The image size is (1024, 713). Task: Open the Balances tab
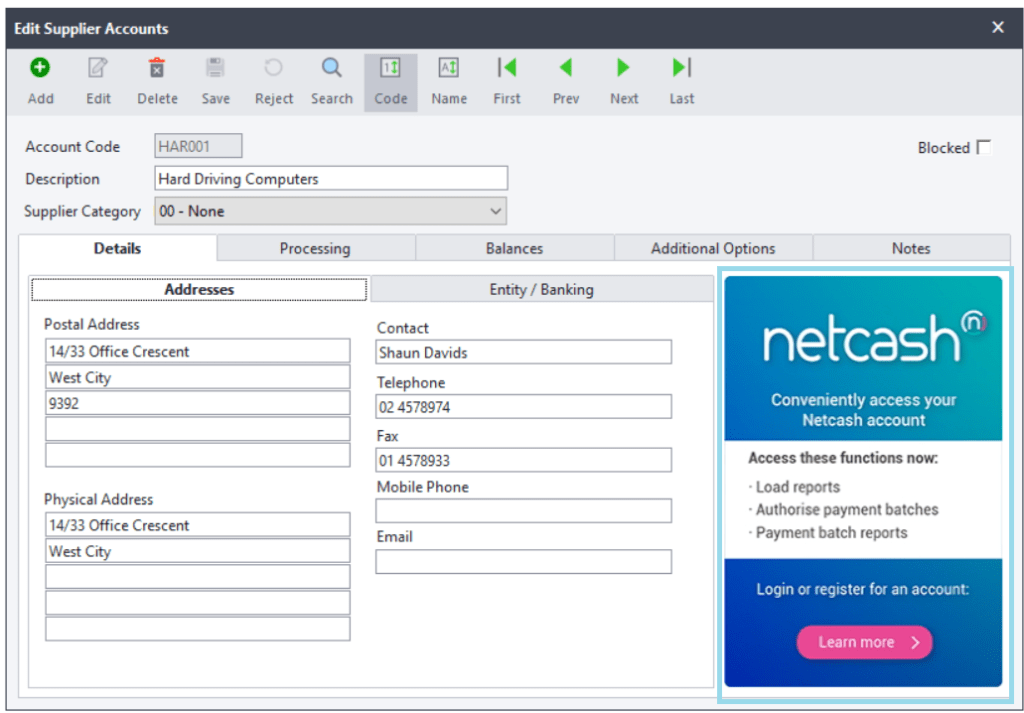tap(515, 248)
